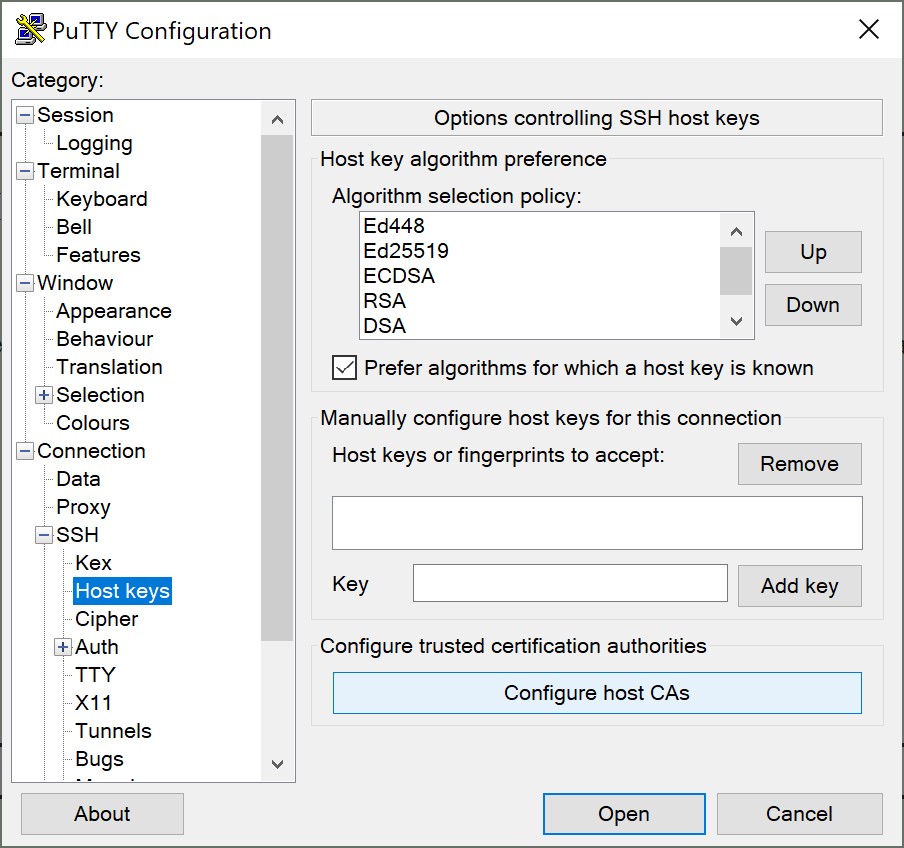This screenshot has width=904, height=848.
Task: Open the Bell settings category
Action: 74,227
